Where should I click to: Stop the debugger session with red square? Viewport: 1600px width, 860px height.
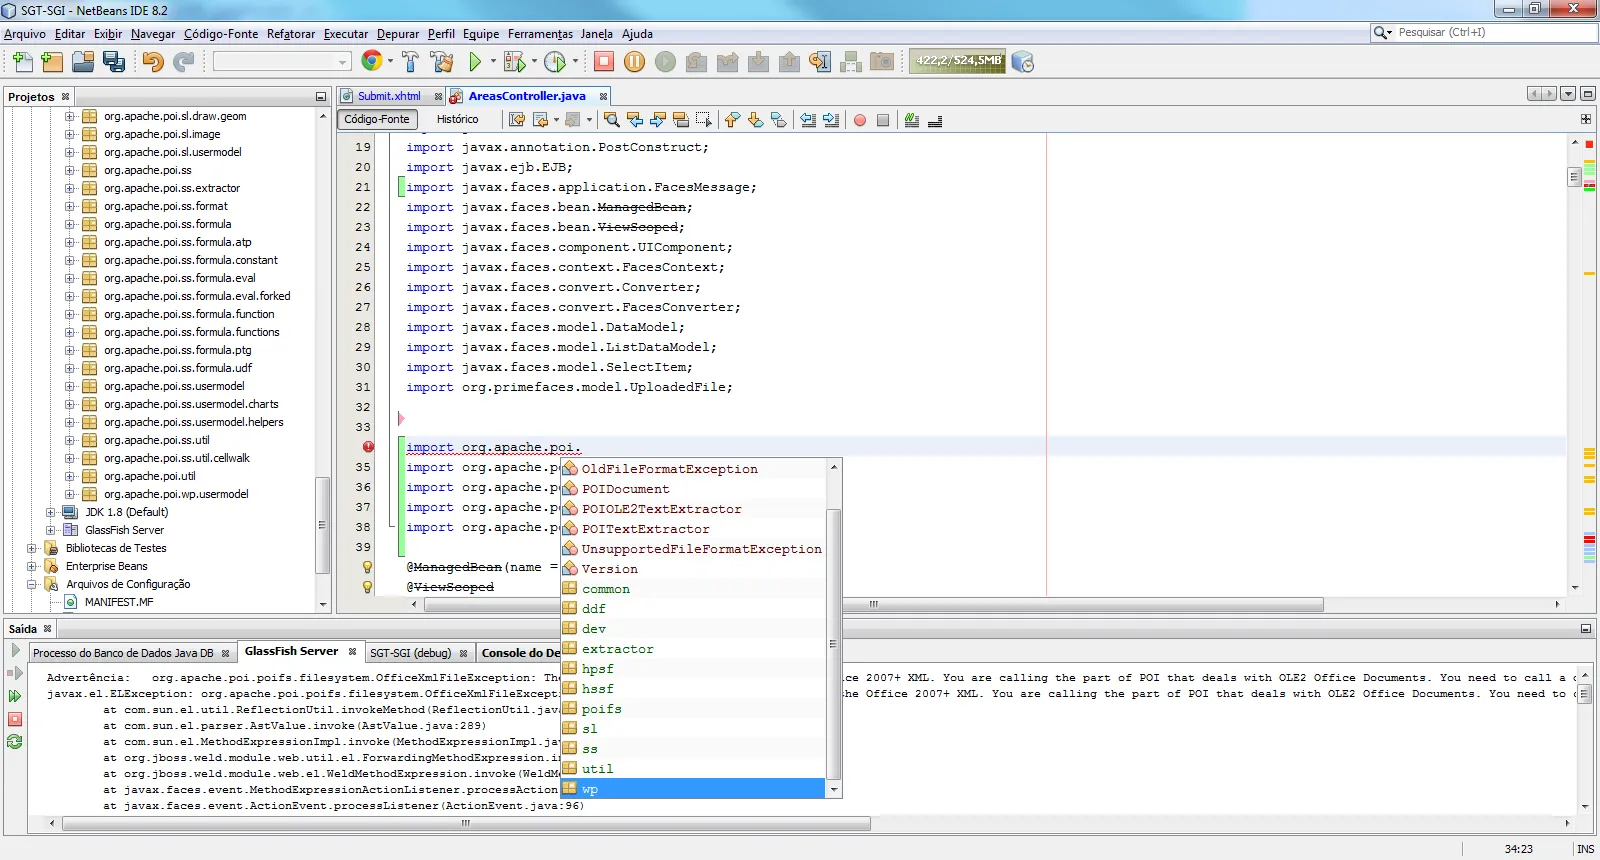tap(604, 62)
